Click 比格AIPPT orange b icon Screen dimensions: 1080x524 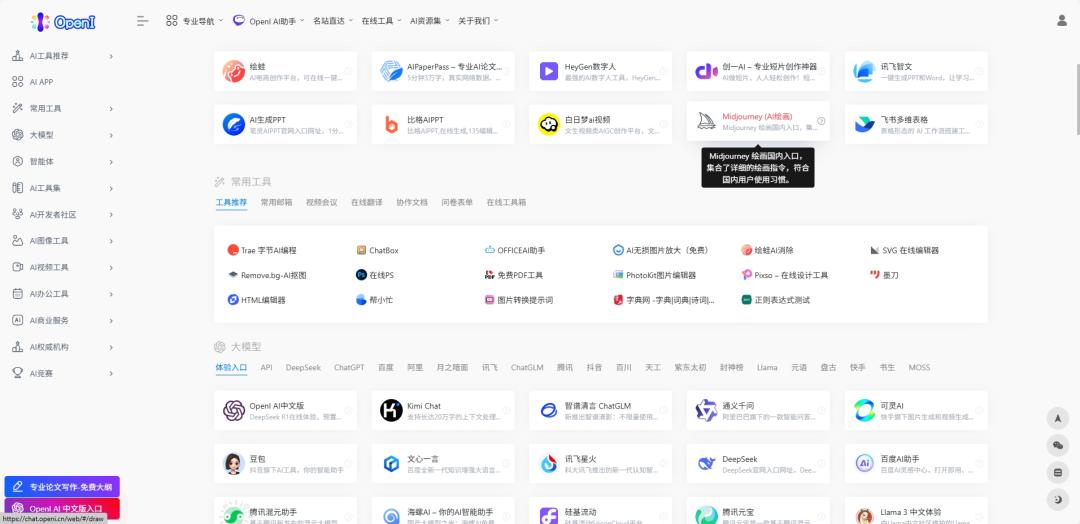point(391,124)
